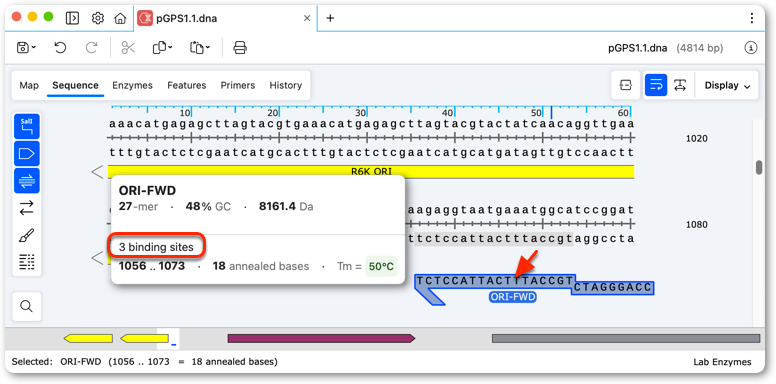Viewport: 776px width, 384px height.
Task: Click the reverse complement arrows icon
Action: tap(26, 208)
